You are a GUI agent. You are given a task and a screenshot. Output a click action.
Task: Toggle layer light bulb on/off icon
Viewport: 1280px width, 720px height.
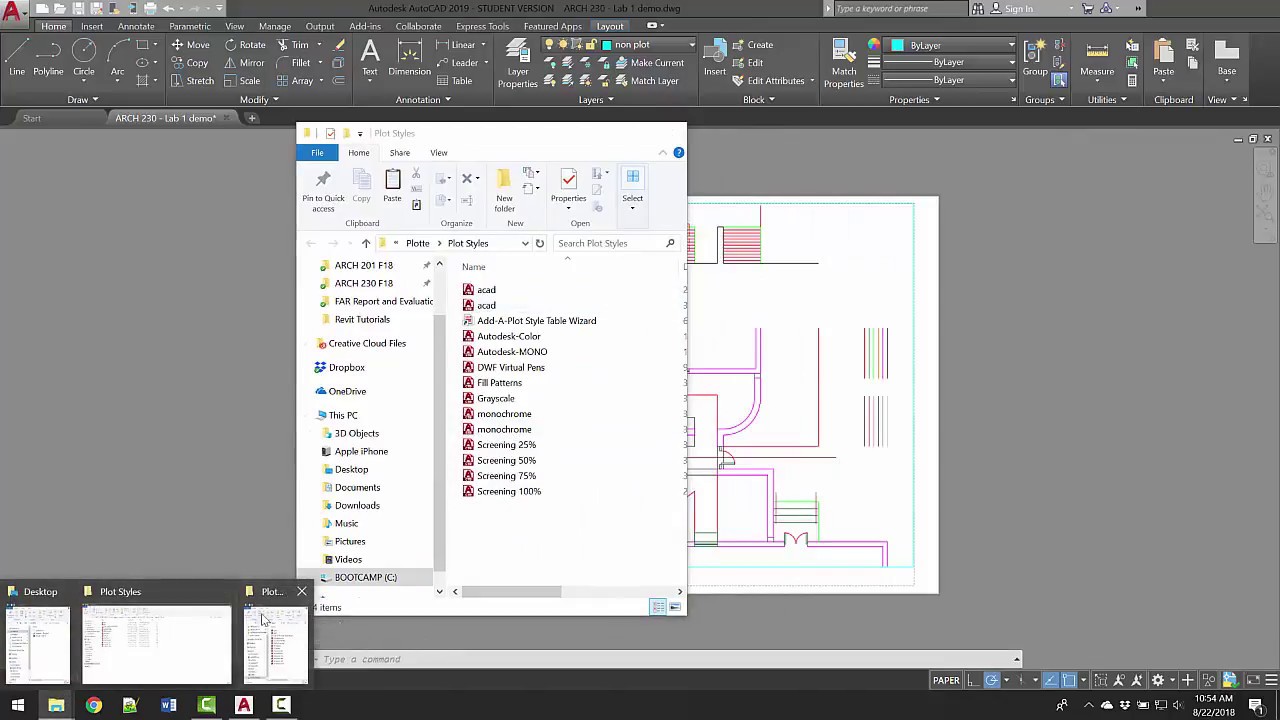[x=549, y=45]
